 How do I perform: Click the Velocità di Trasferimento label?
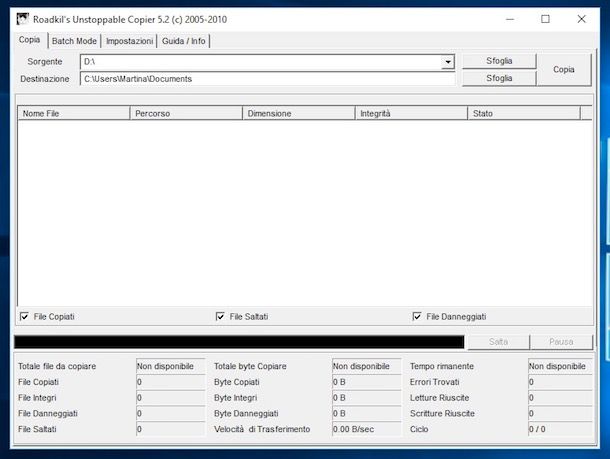(262, 429)
